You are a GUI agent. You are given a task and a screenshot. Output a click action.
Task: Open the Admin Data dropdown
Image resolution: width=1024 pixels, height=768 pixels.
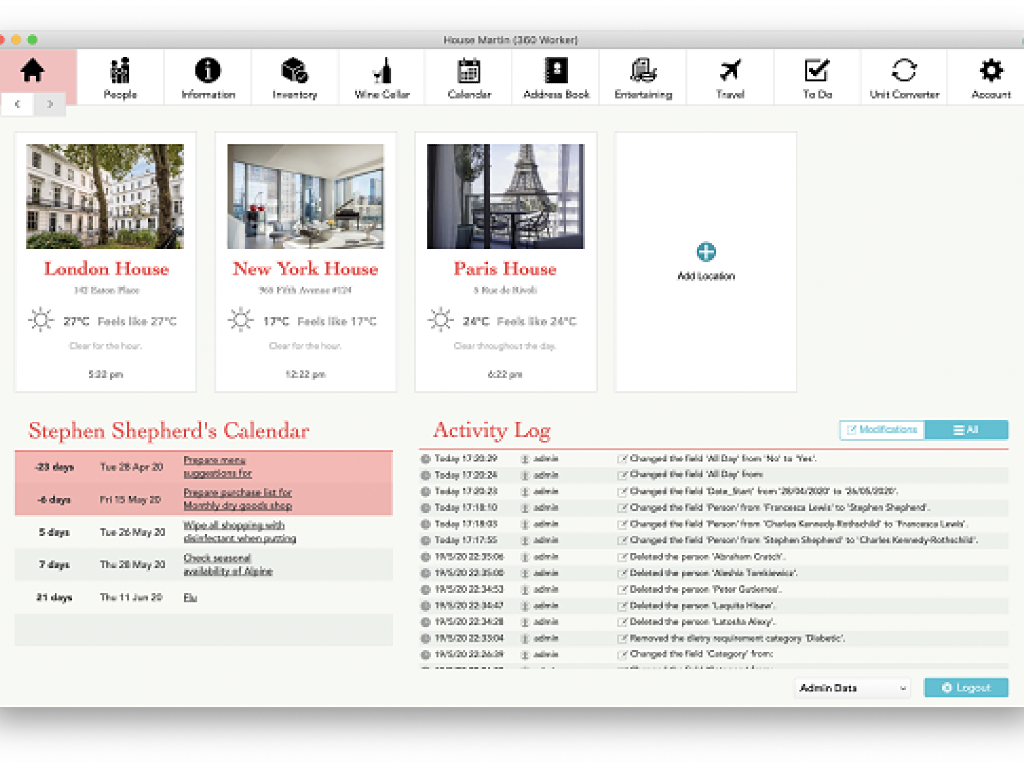(x=853, y=688)
